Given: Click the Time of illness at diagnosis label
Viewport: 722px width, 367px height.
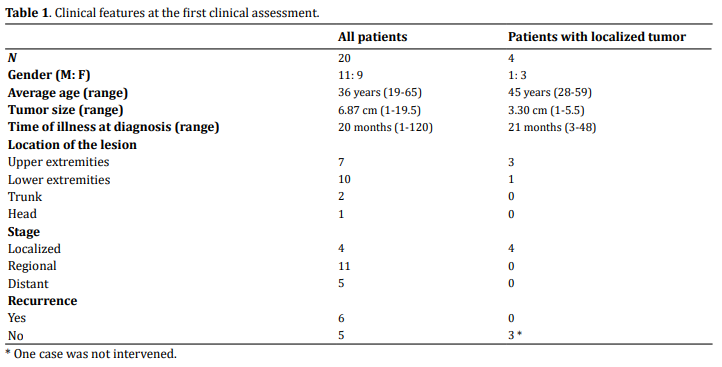Looking at the screenshot, I should click(x=113, y=127).
